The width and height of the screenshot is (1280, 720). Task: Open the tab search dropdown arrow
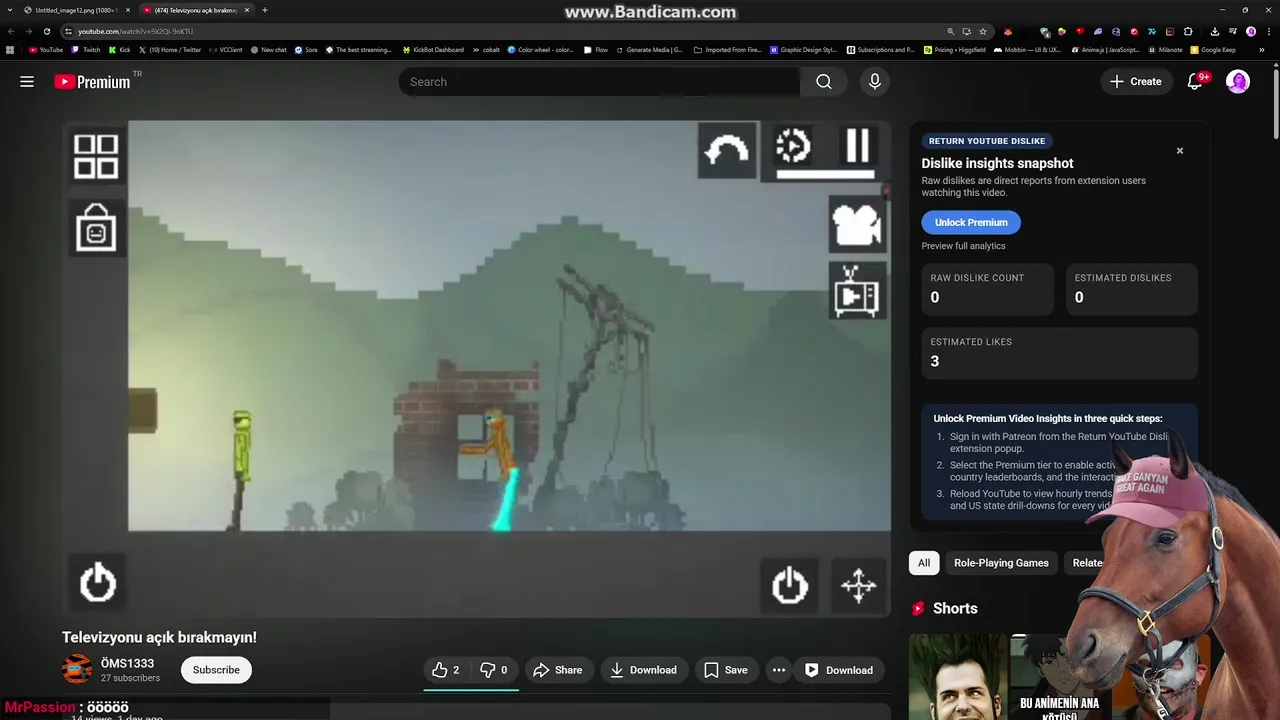point(9,10)
